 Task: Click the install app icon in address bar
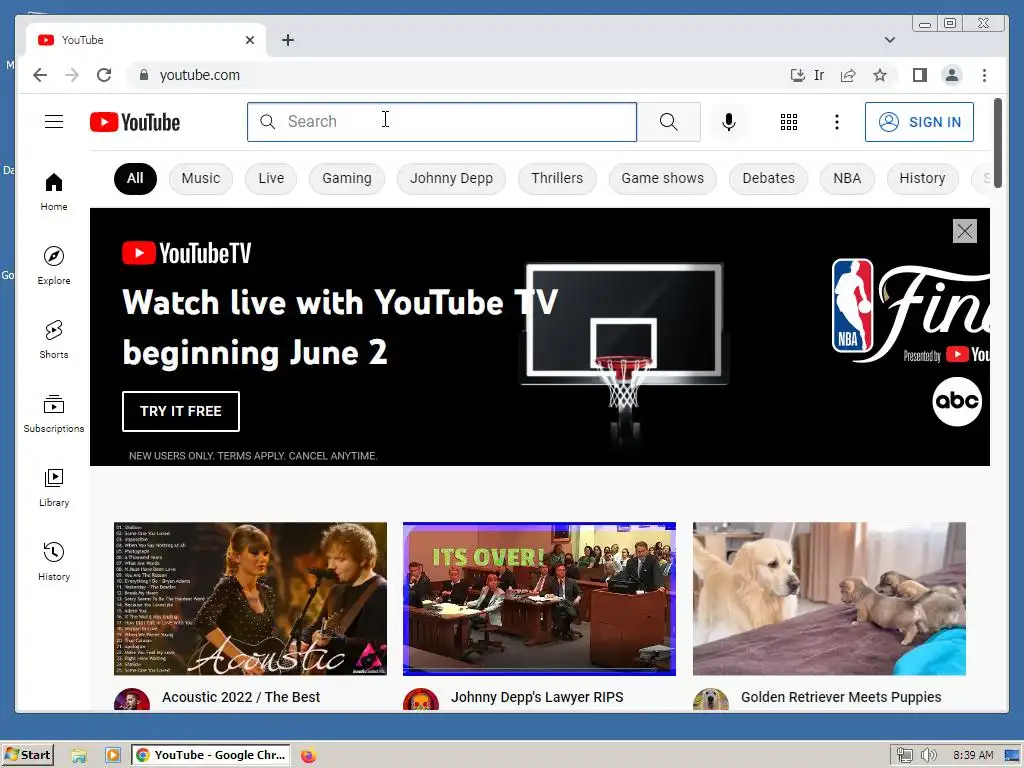(797, 75)
